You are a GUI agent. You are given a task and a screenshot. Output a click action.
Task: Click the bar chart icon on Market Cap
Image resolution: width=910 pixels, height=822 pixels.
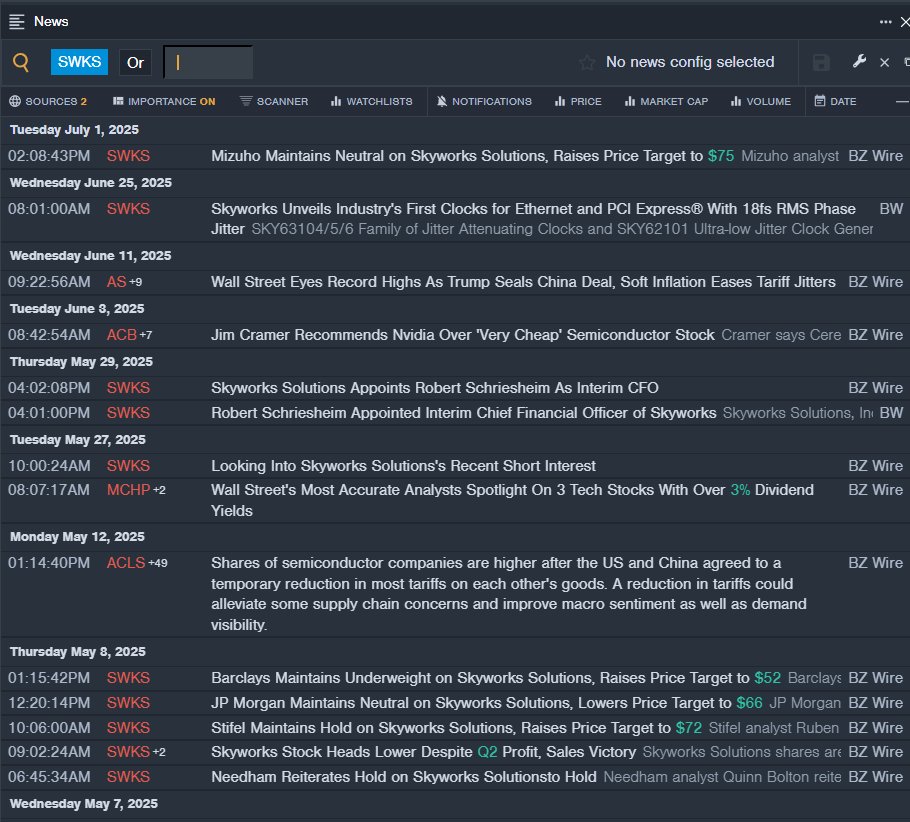pyautogui.click(x=630, y=101)
